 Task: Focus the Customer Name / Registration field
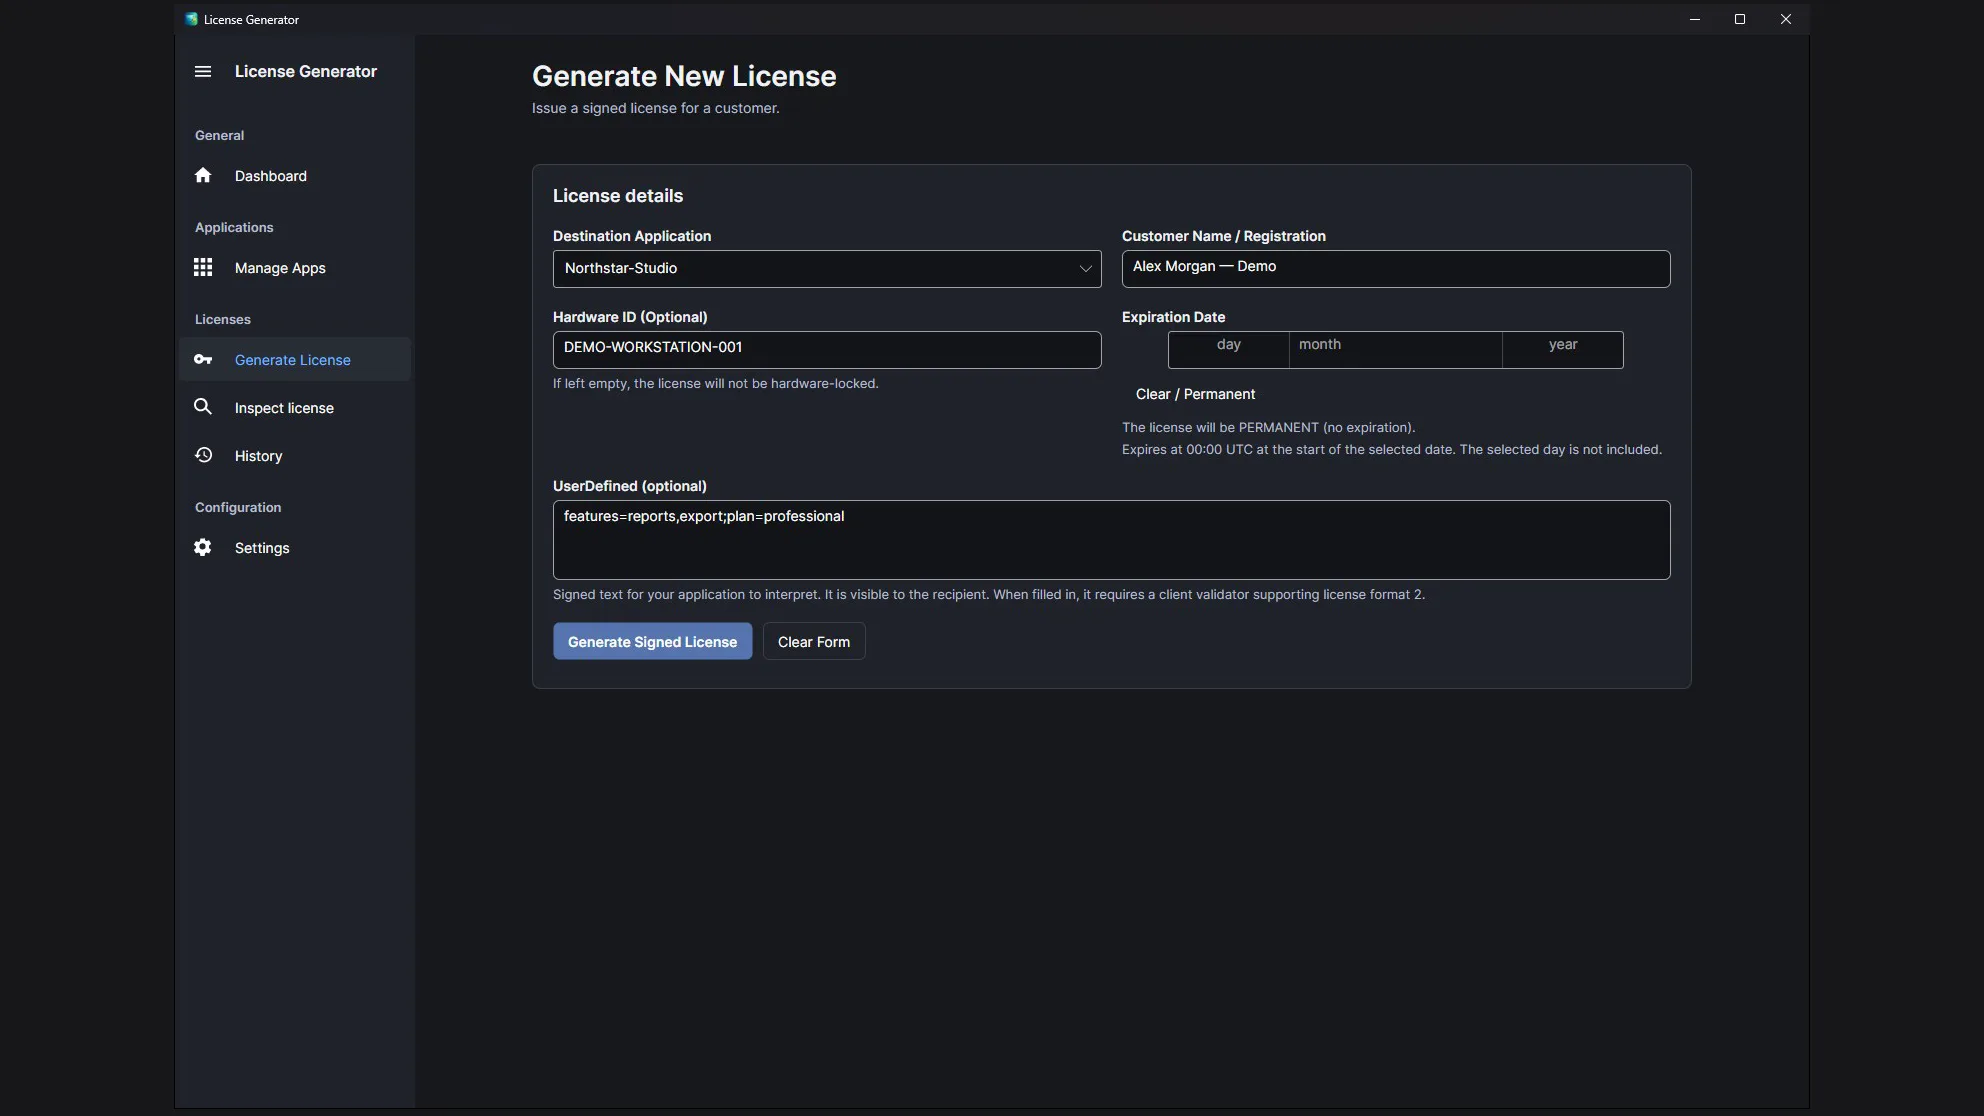[x=1396, y=269]
